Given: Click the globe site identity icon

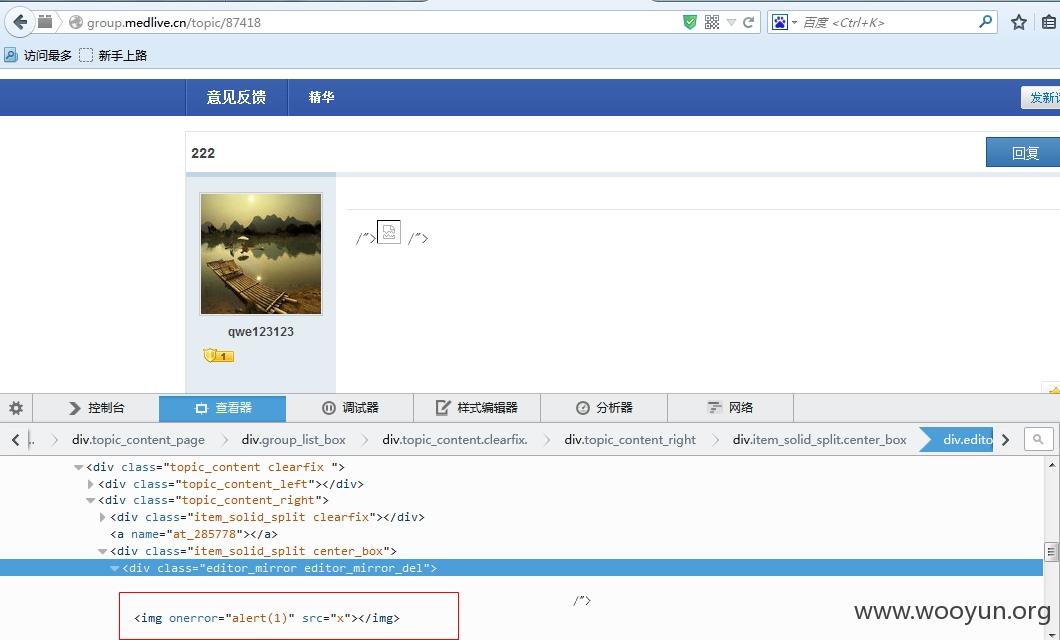Looking at the screenshot, I should [x=76, y=22].
